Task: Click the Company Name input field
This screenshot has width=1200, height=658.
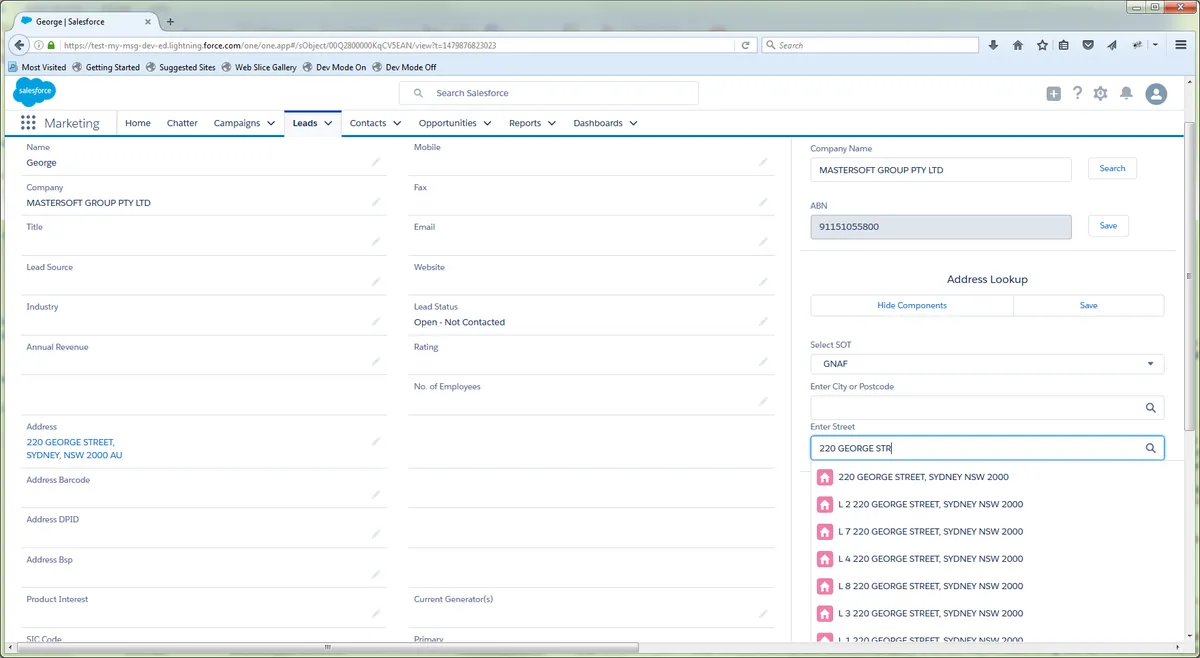Action: point(941,170)
